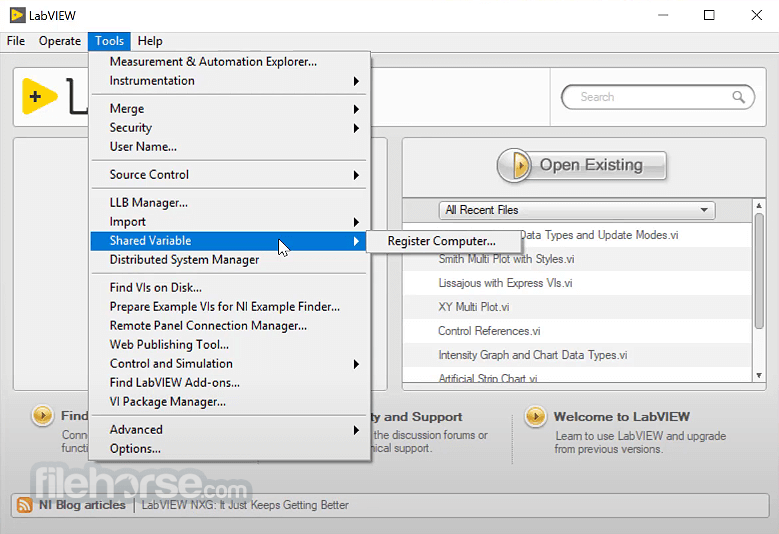
Task: Expand the Instrumentation submenu
Action: 229,80
